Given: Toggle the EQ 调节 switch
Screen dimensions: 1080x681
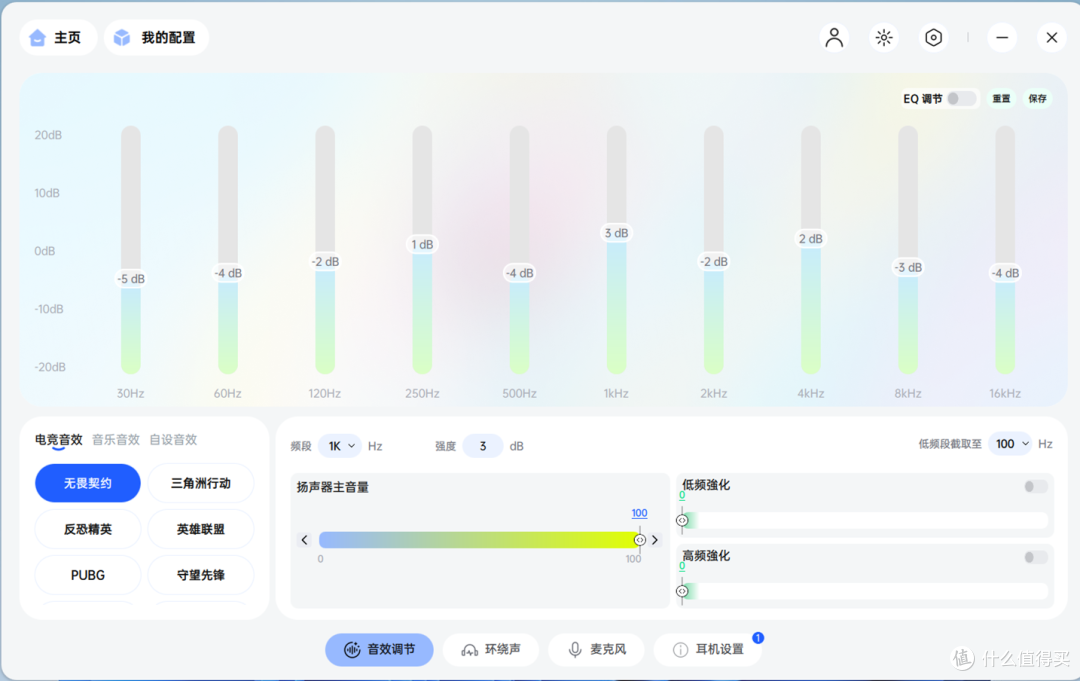Looking at the screenshot, I should (x=962, y=98).
